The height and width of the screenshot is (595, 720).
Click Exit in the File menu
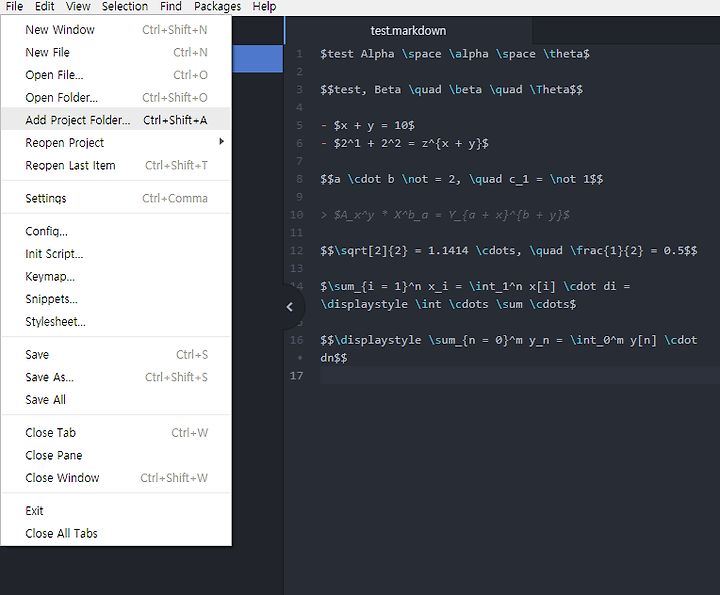116,511
